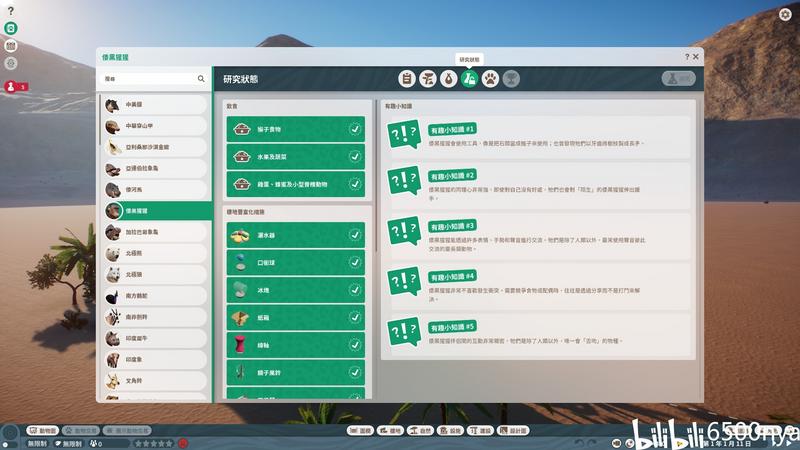Focus the animal search field
The image size is (800, 450).
tap(154, 79)
